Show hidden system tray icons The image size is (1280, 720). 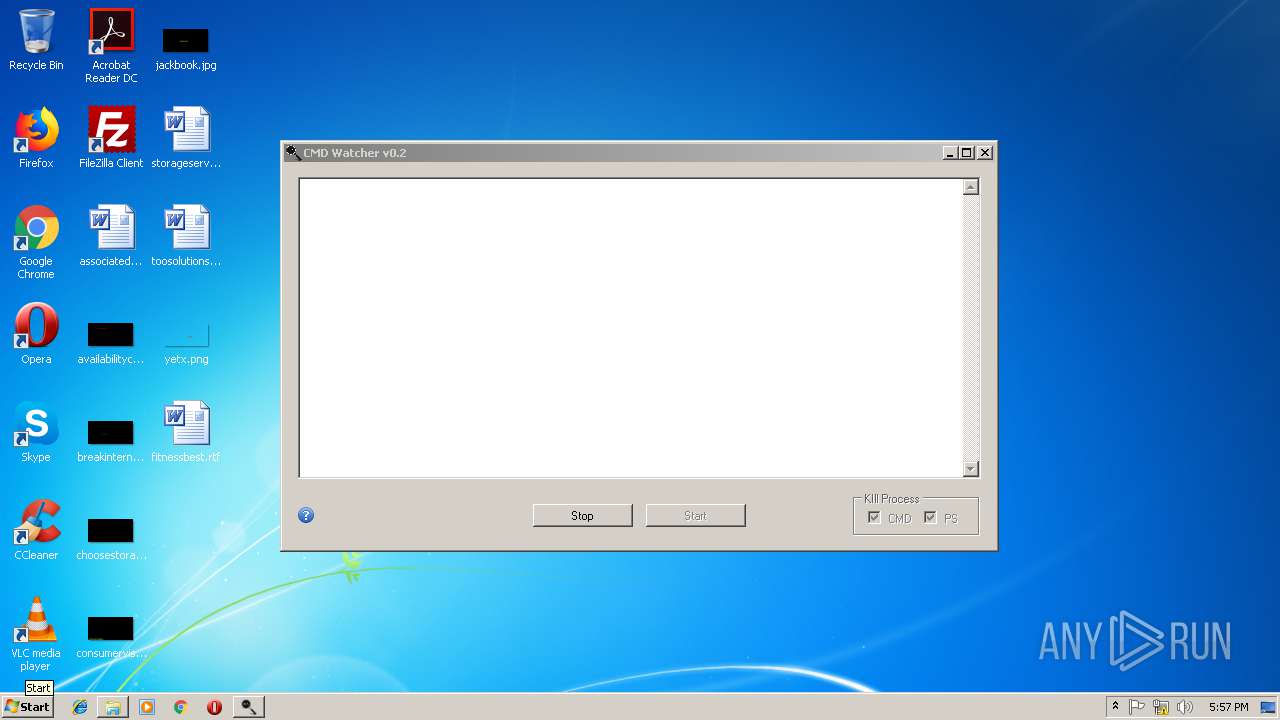[1115, 707]
